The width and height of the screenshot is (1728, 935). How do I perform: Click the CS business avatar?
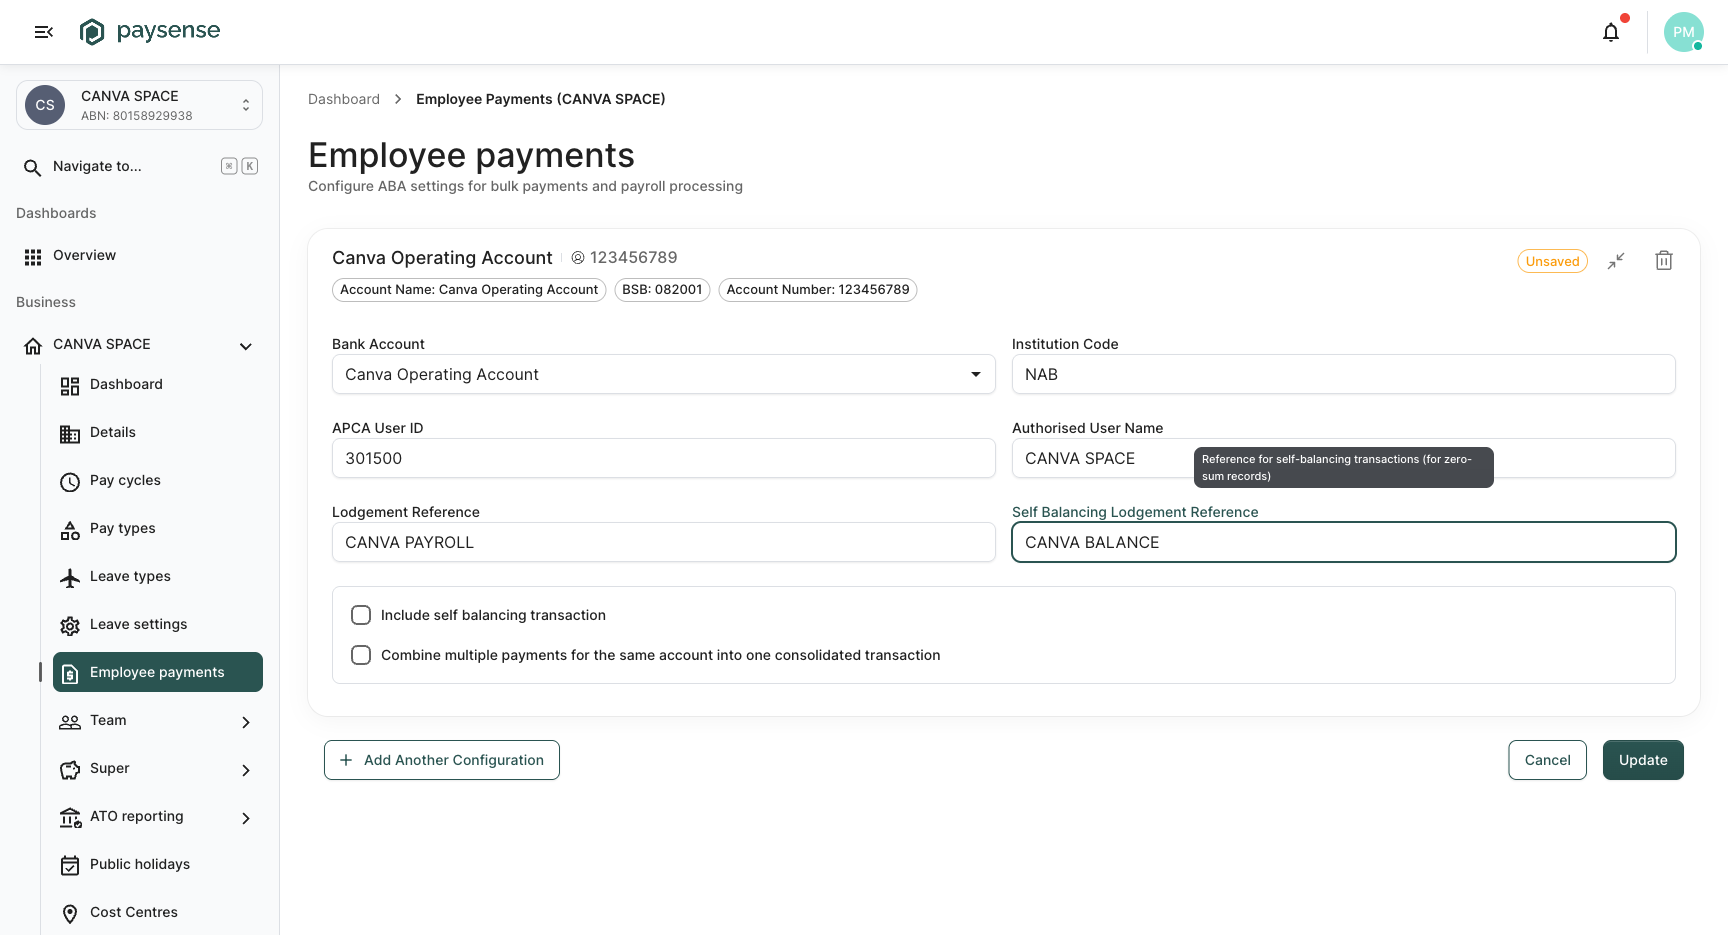tap(45, 105)
